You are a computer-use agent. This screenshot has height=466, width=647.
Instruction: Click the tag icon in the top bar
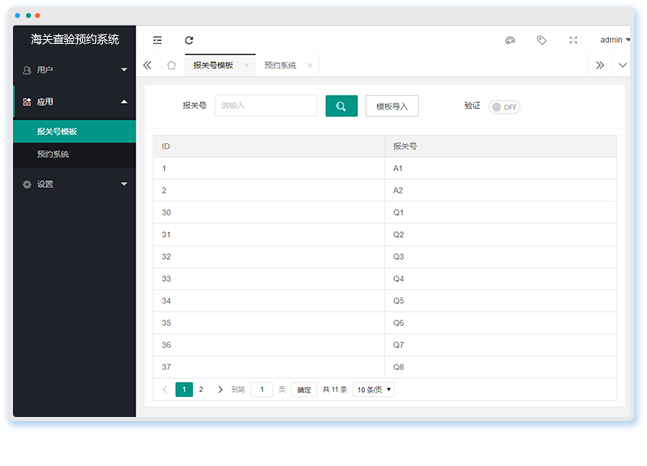[541, 40]
